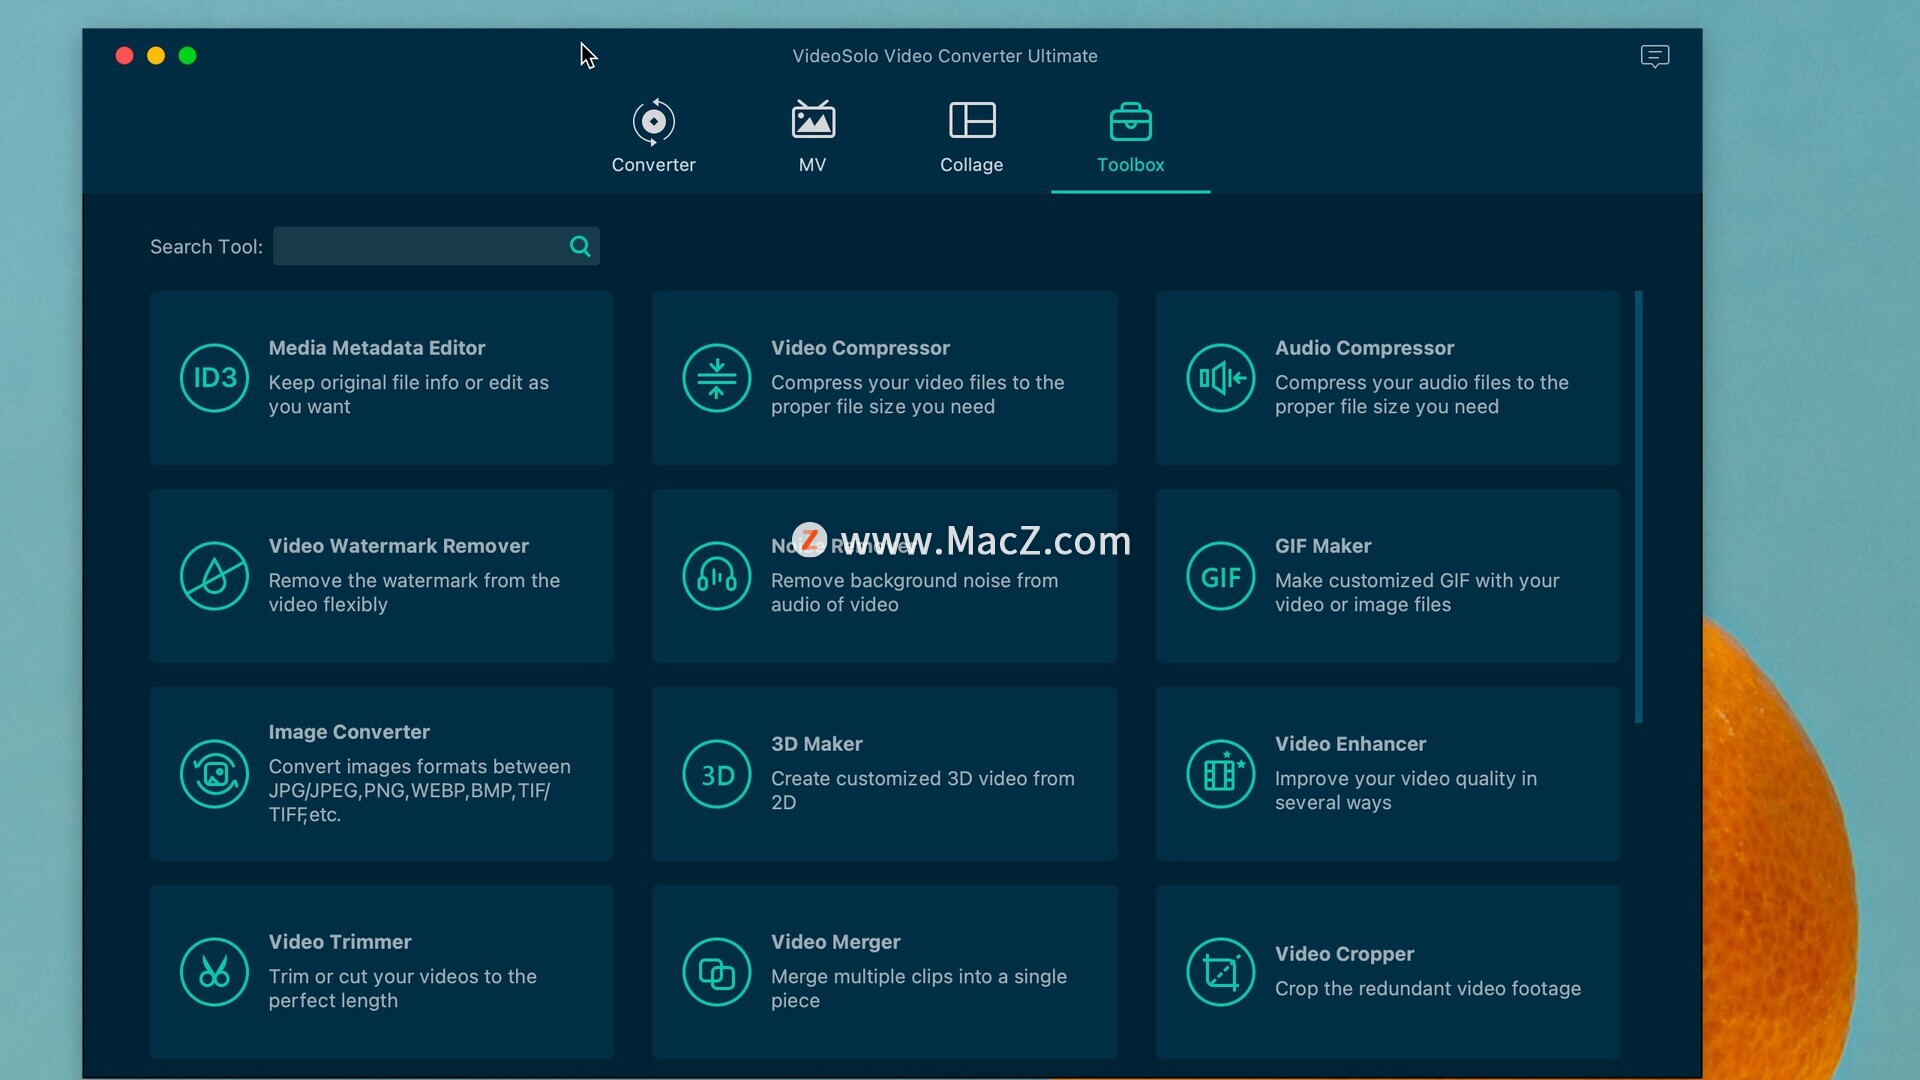Click "Crop the redundant video footage" description
The width and height of the screenshot is (1920, 1080).
tap(1427, 988)
